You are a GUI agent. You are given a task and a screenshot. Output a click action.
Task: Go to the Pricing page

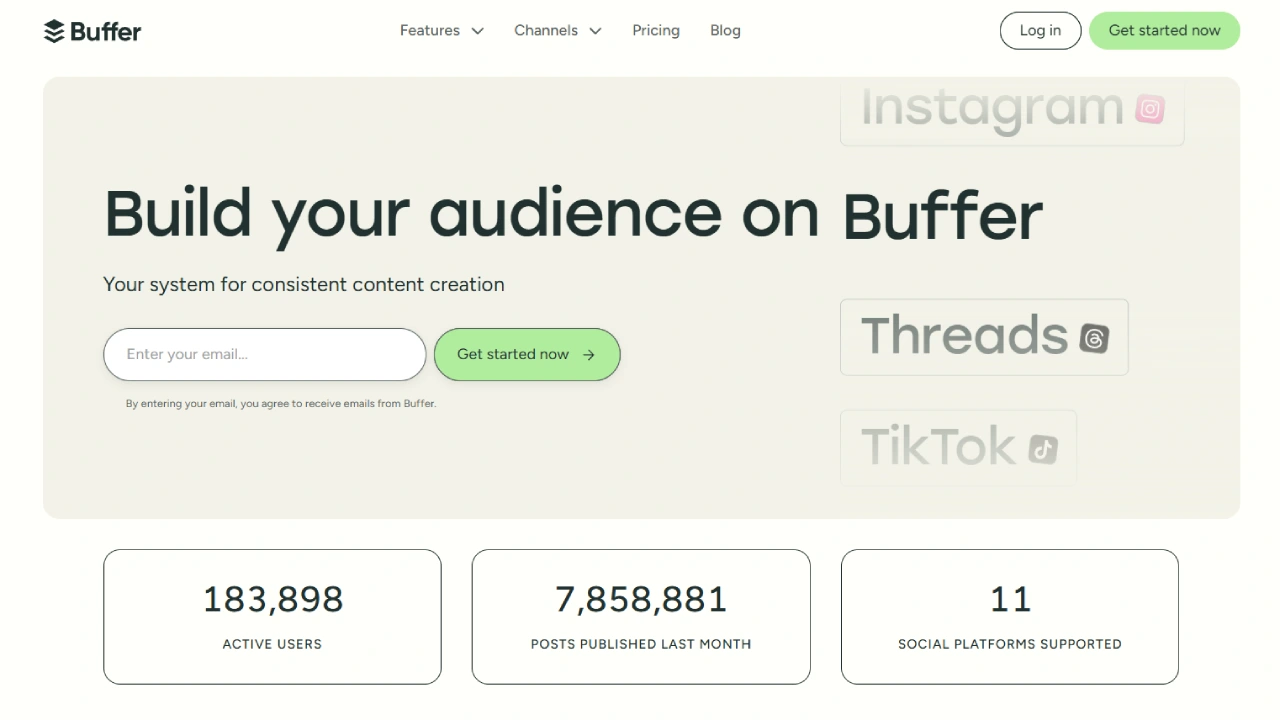(x=656, y=31)
